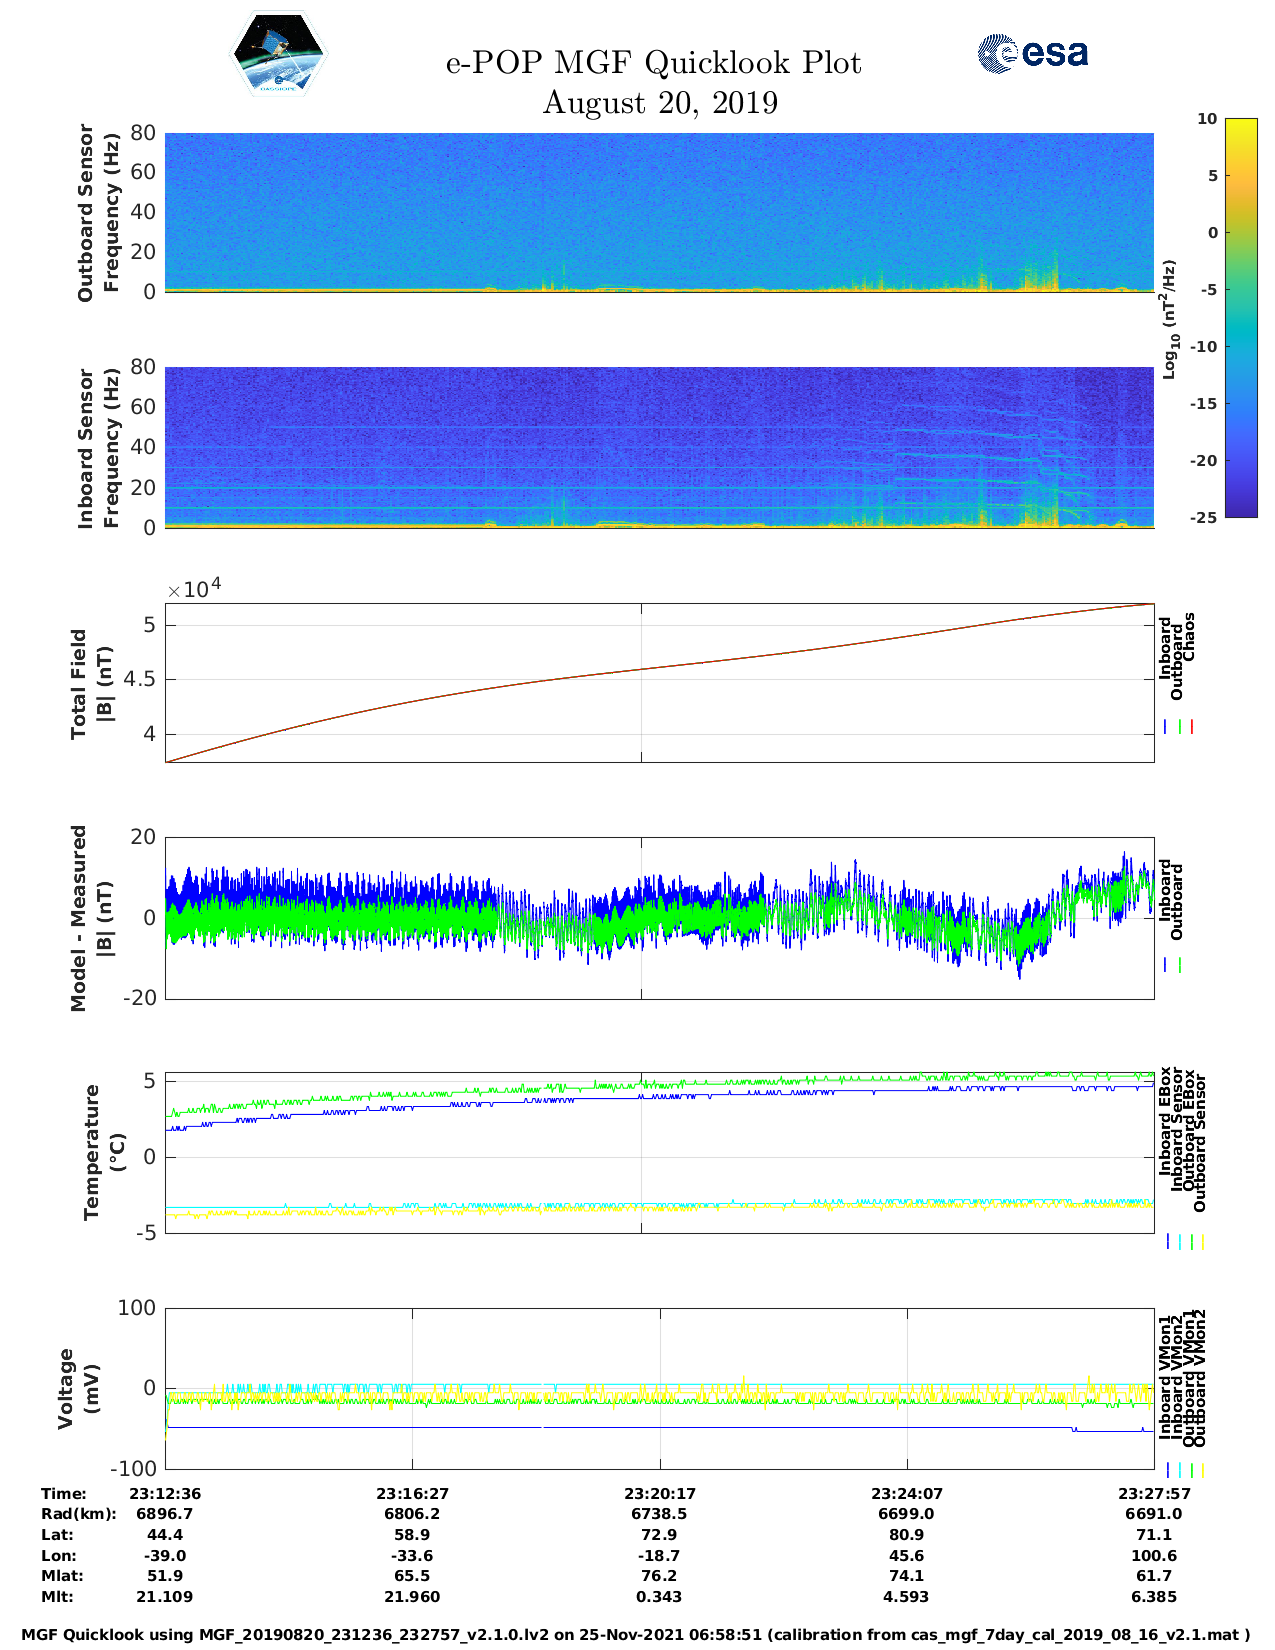
Task: Click the Inboard Sensor spectrogram panel
Action: point(659,447)
